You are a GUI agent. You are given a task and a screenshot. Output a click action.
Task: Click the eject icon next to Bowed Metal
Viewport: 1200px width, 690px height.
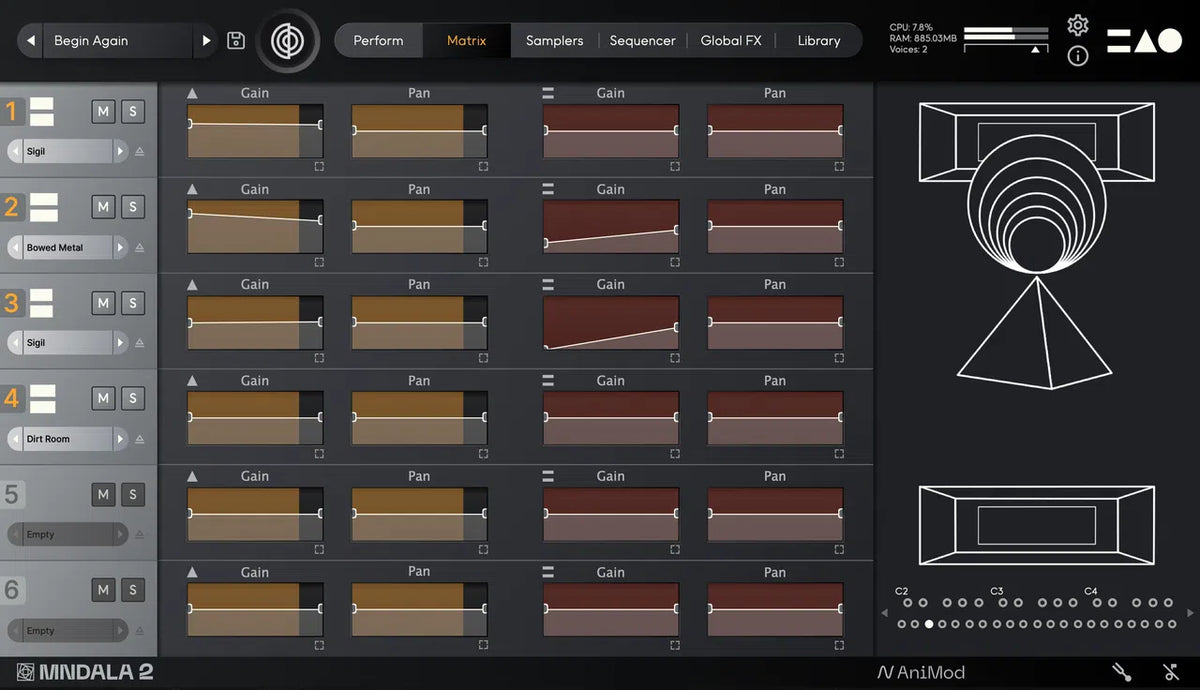click(140, 248)
